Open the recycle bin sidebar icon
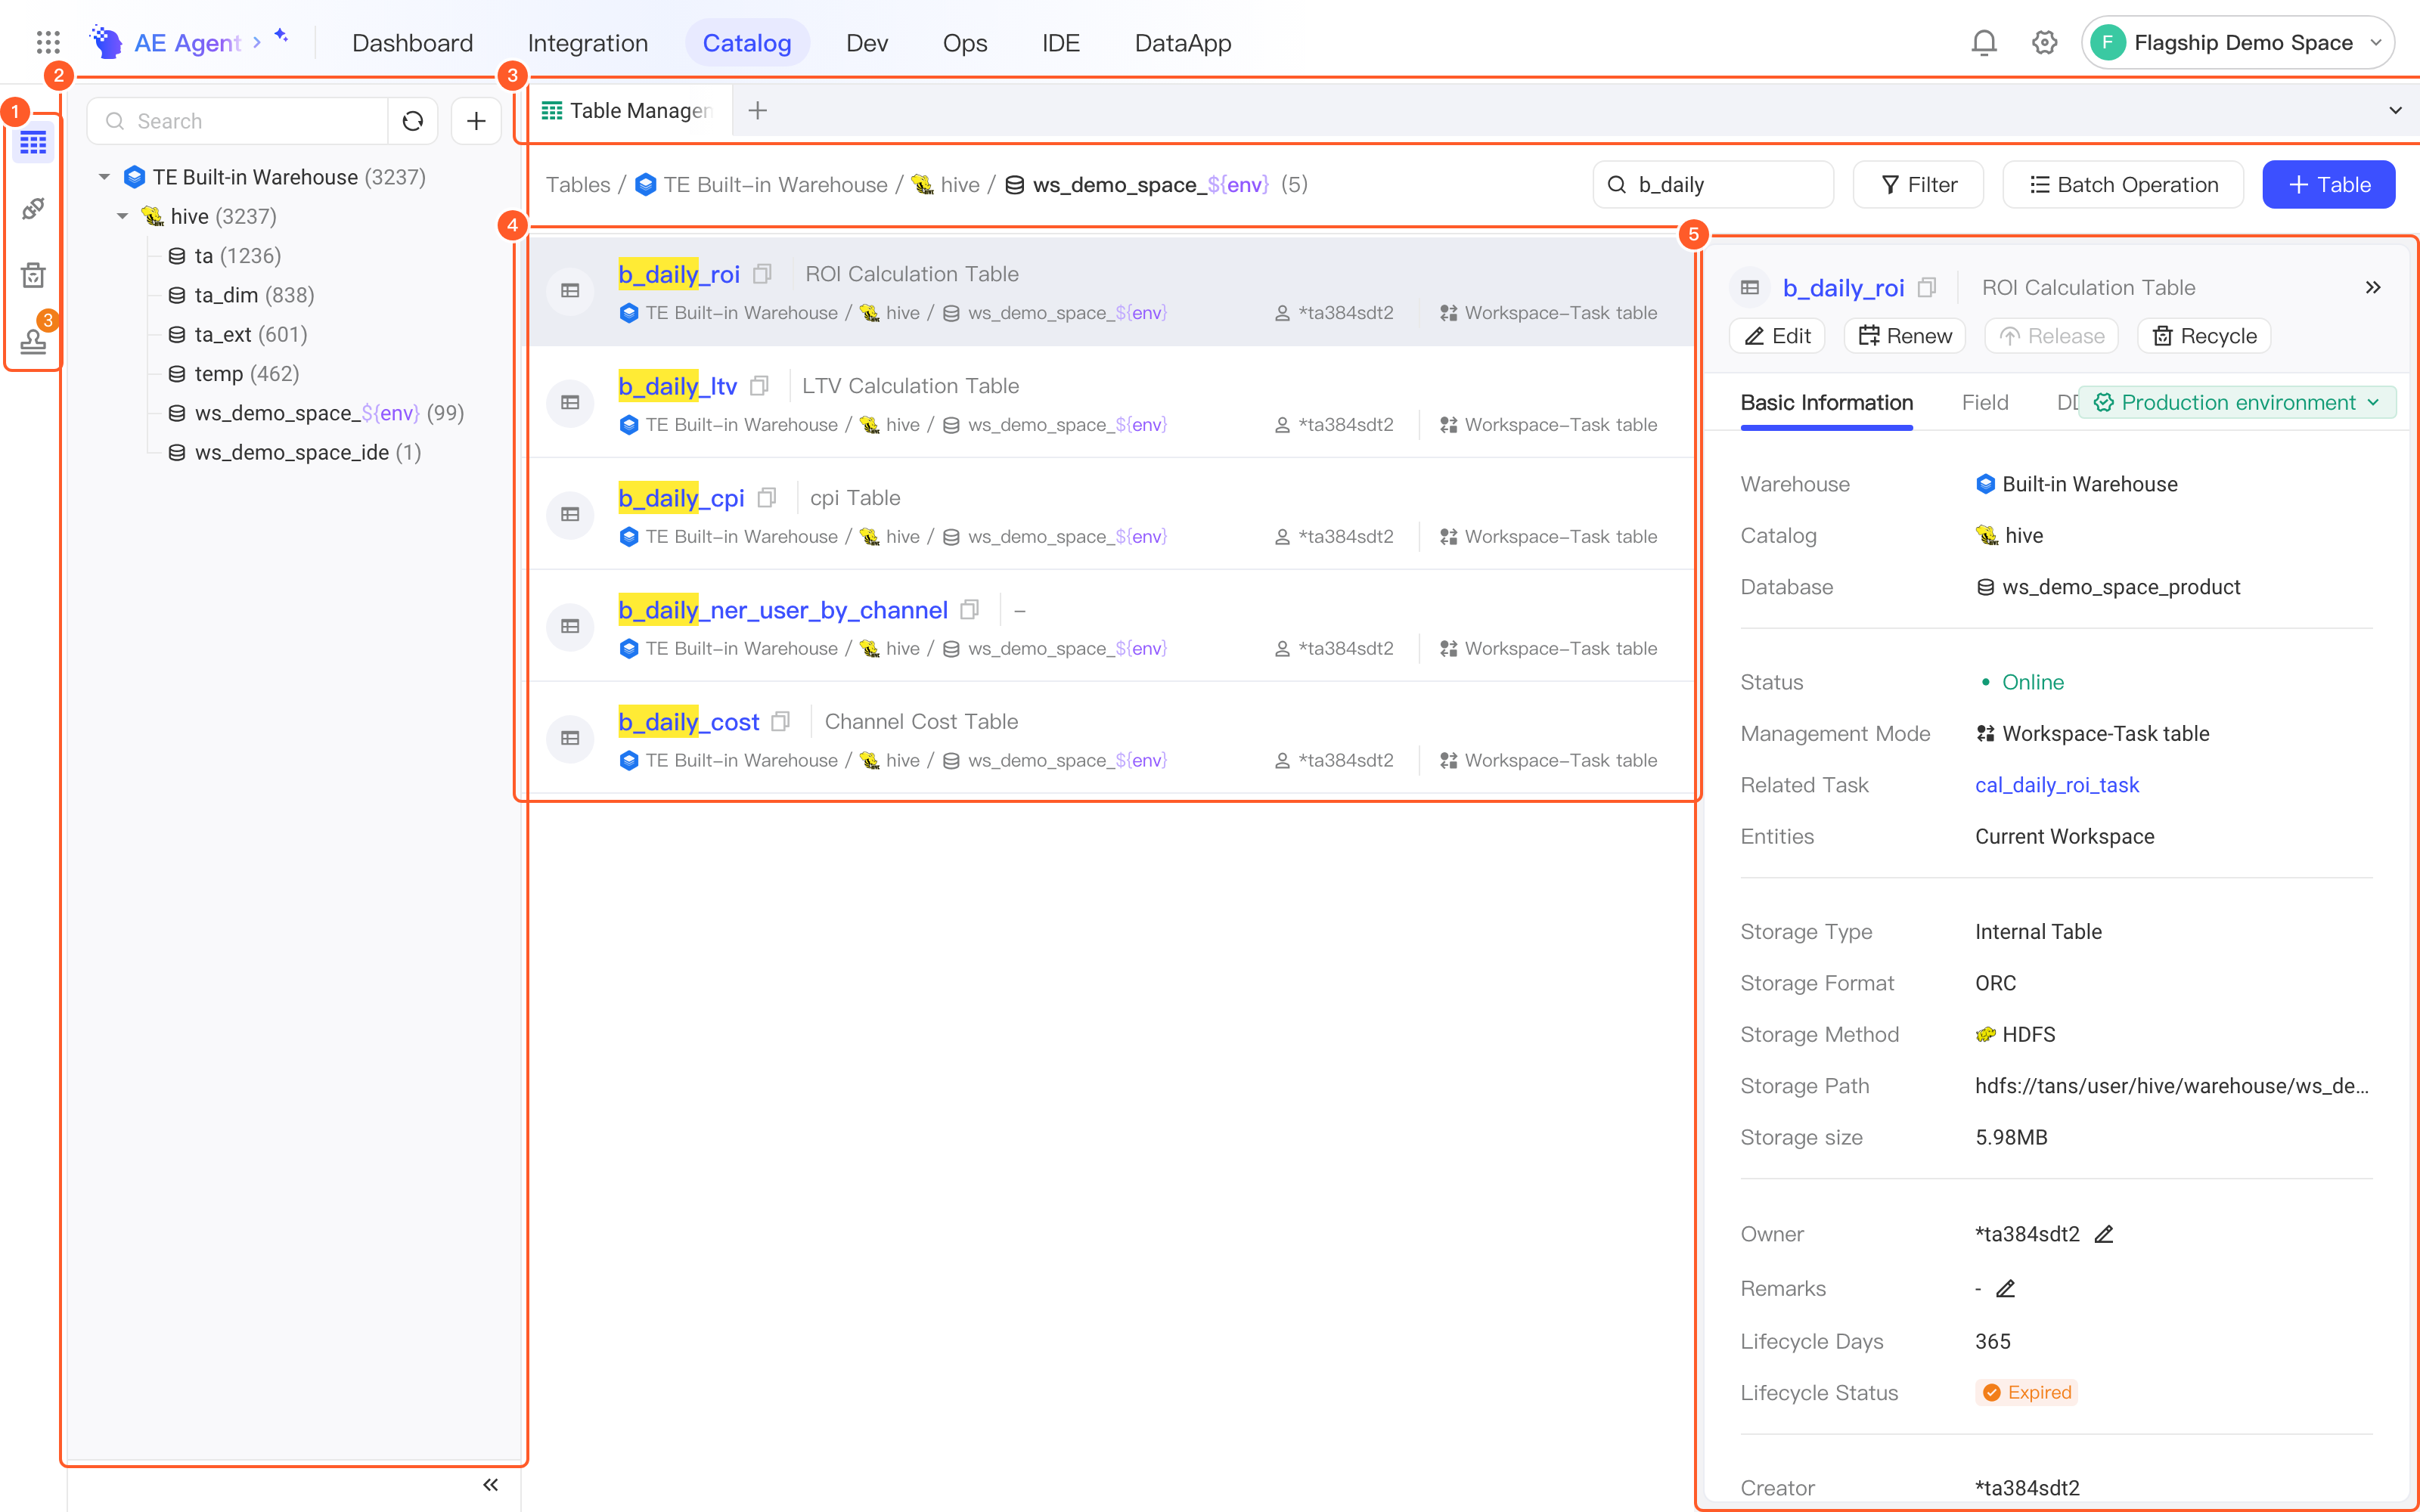Image resolution: width=2420 pixels, height=1512 pixels. (x=33, y=275)
